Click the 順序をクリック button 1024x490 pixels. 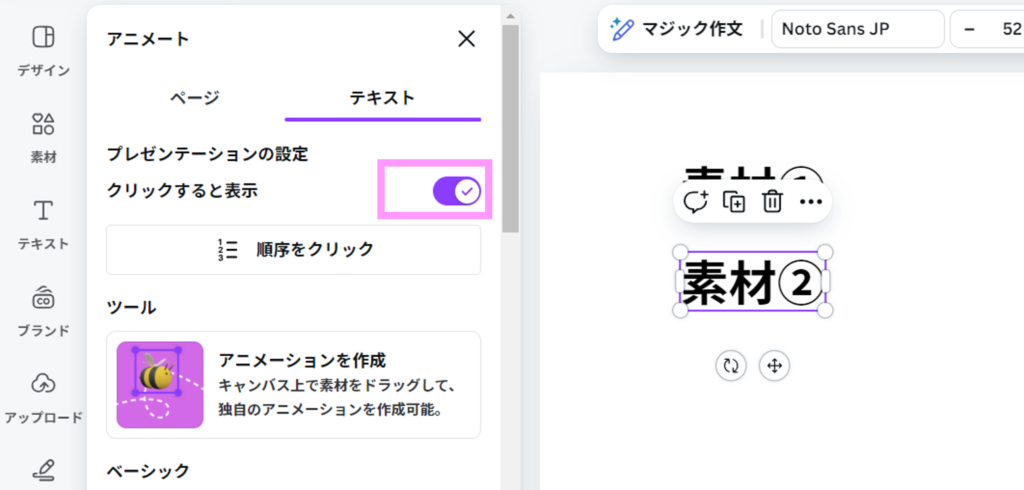pyautogui.click(x=293, y=250)
